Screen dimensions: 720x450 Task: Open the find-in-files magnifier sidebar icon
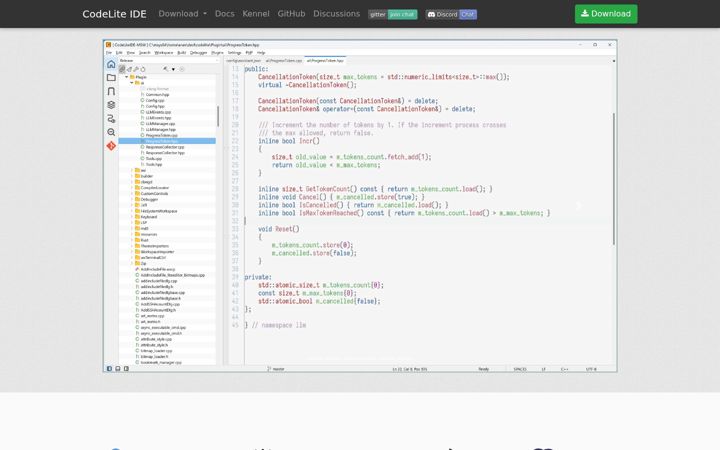(111, 132)
